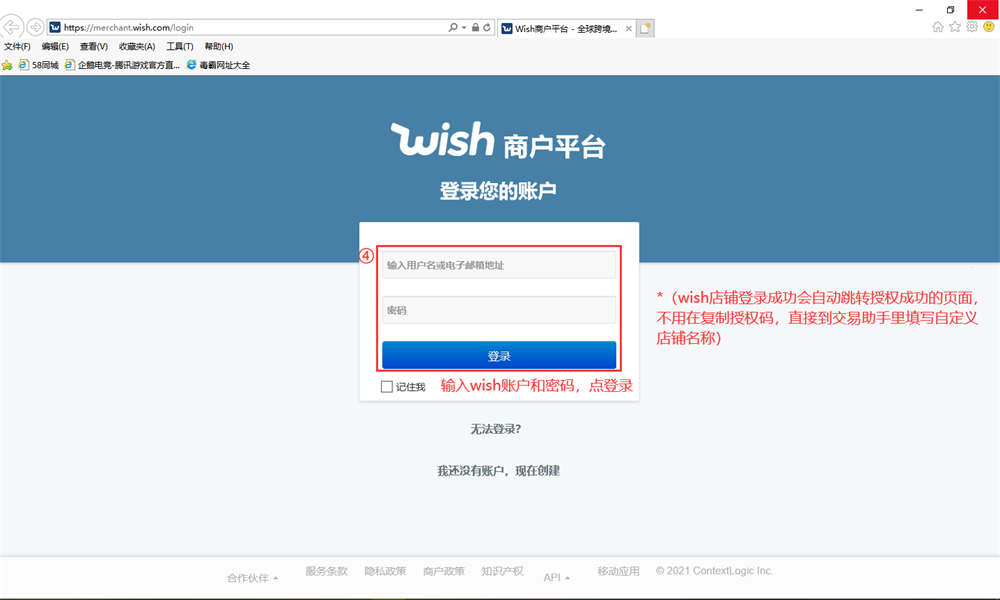
Task: Expand the API footer dropdown
Action: coord(556,578)
